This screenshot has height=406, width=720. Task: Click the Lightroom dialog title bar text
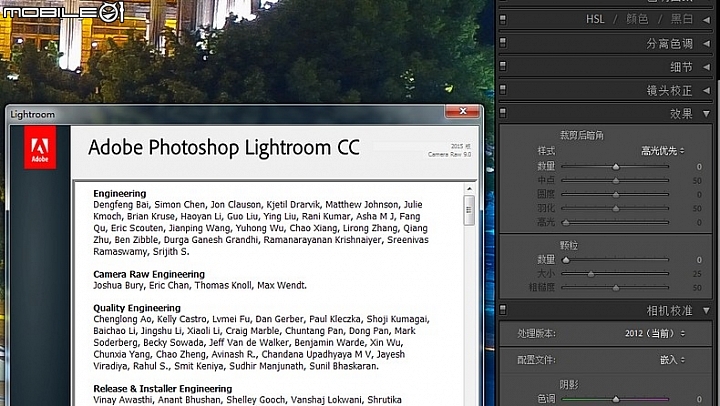click(33, 114)
